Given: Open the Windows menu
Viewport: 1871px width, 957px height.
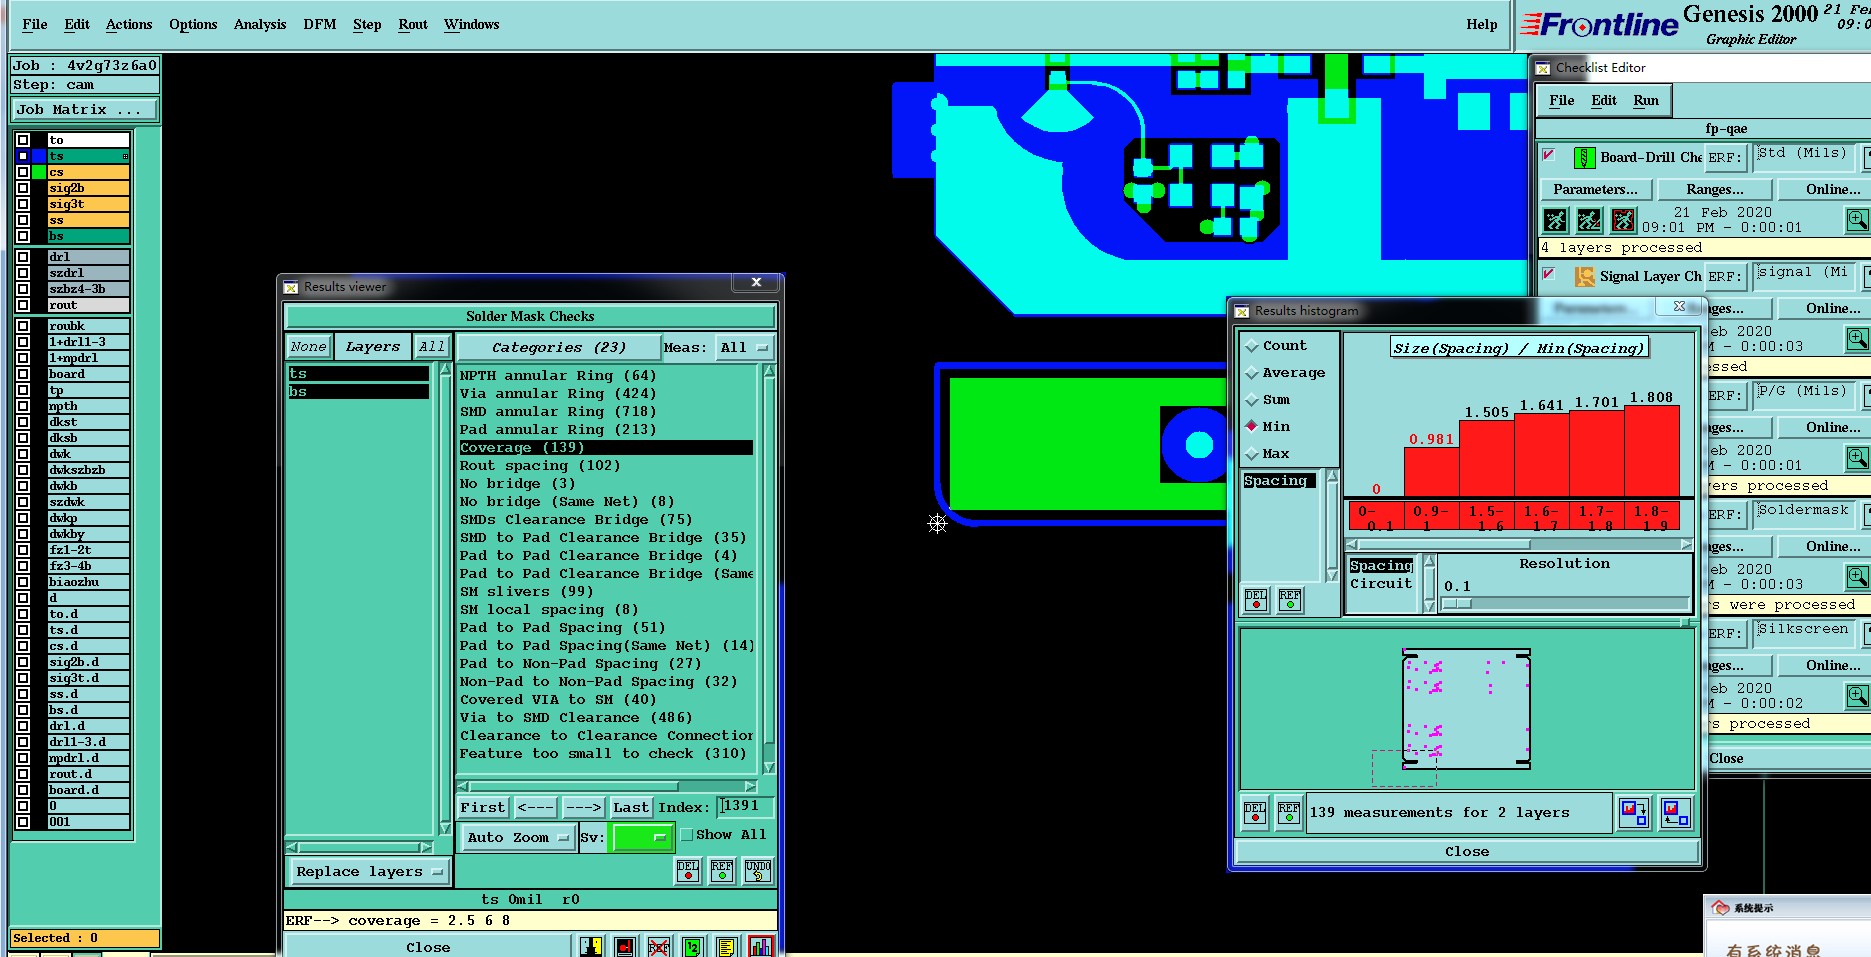Looking at the screenshot, I should [472, 24].
